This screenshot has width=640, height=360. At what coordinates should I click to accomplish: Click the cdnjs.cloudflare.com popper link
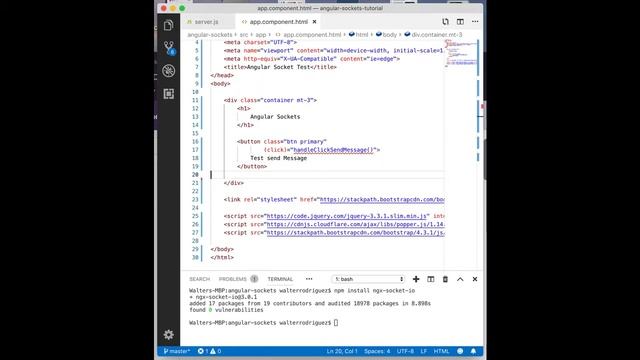pyautogui.click(x=356, y=224)
